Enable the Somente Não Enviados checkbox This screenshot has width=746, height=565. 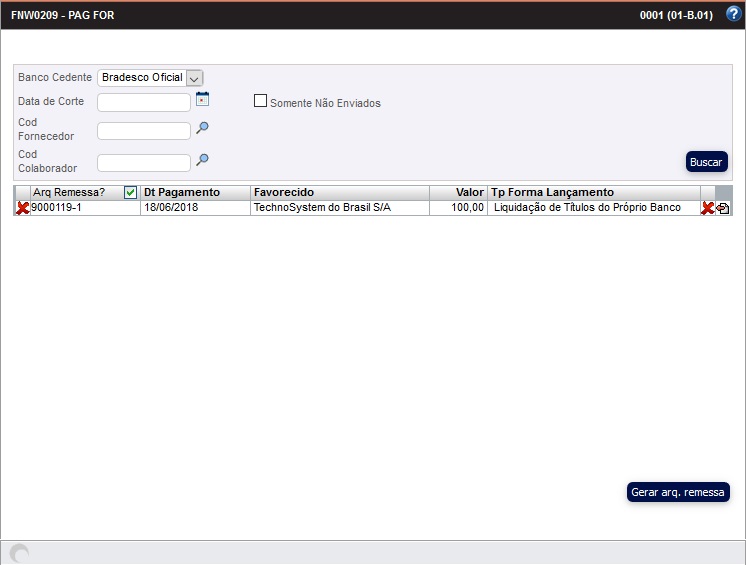(261, 101)
